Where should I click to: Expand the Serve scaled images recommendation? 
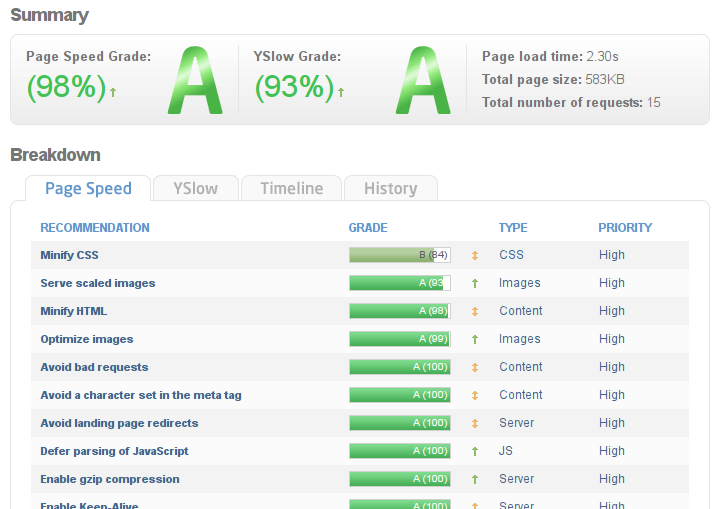click(x=98, y=283)
